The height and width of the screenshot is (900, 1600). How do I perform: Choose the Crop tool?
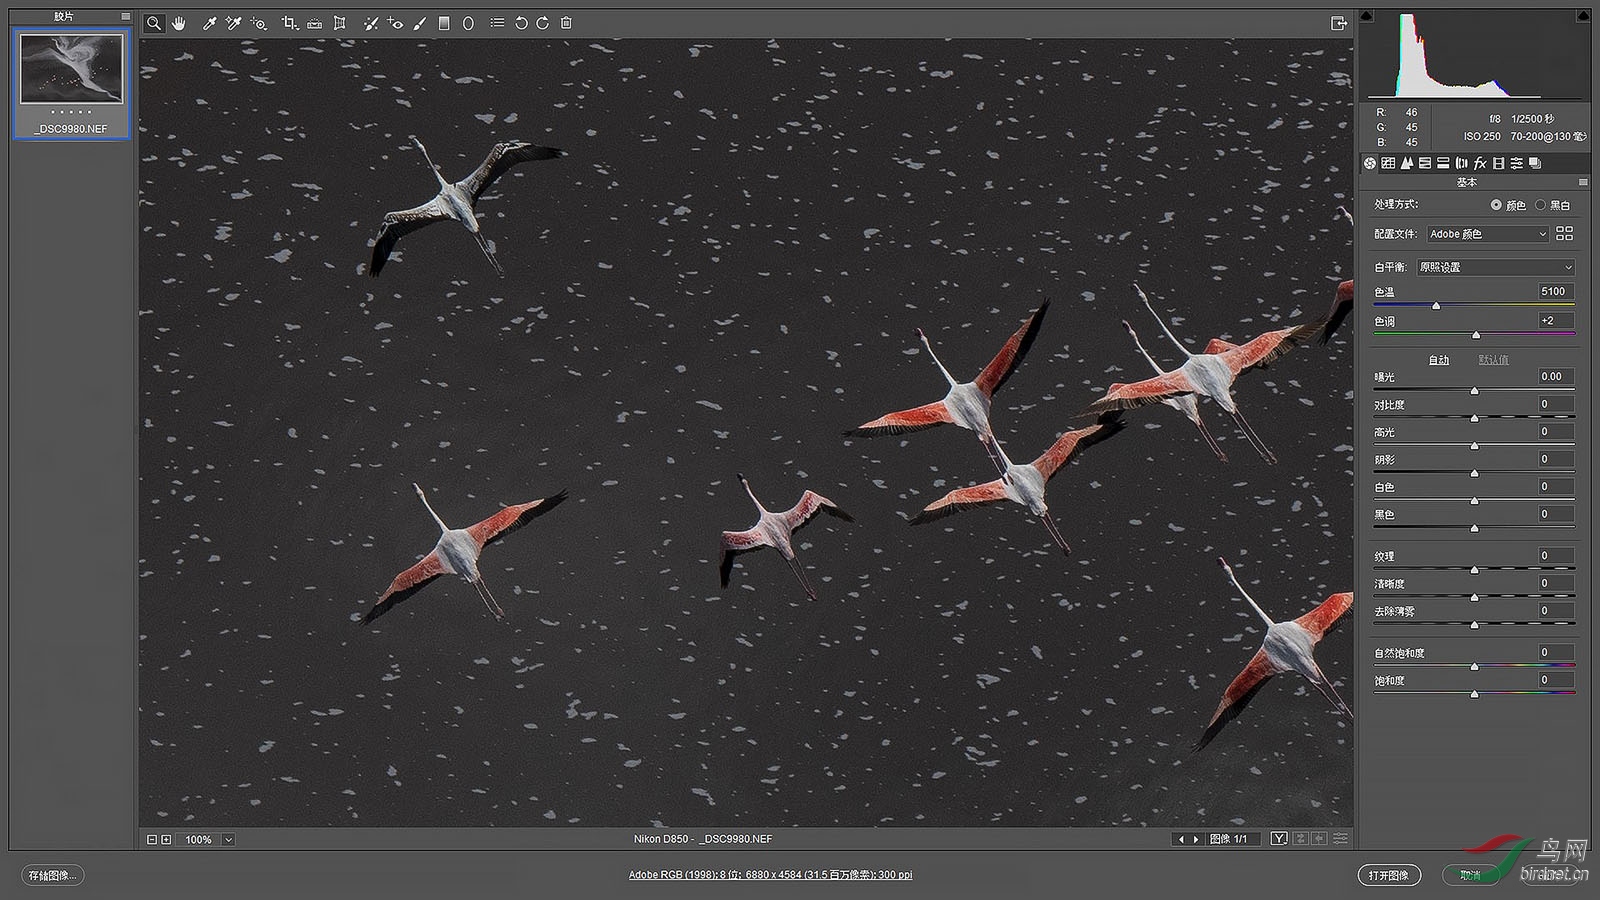[x=289, y=23]
